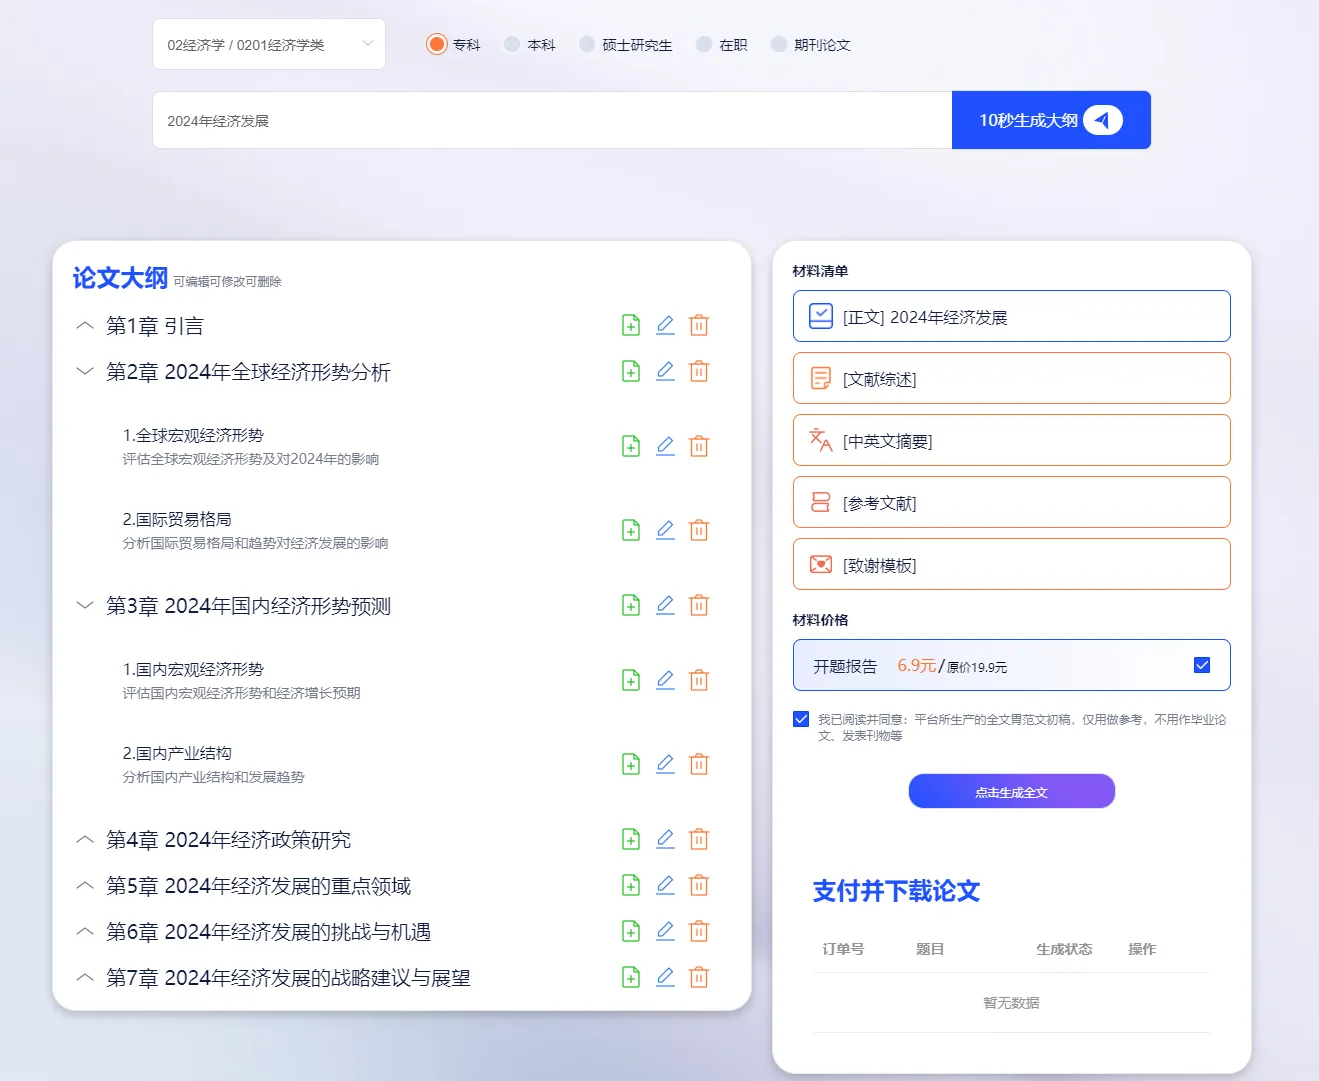This screenshot has height=1081, width=1319.
Task: Select the [中英文摘要] material item
Action: point(1011,441)
